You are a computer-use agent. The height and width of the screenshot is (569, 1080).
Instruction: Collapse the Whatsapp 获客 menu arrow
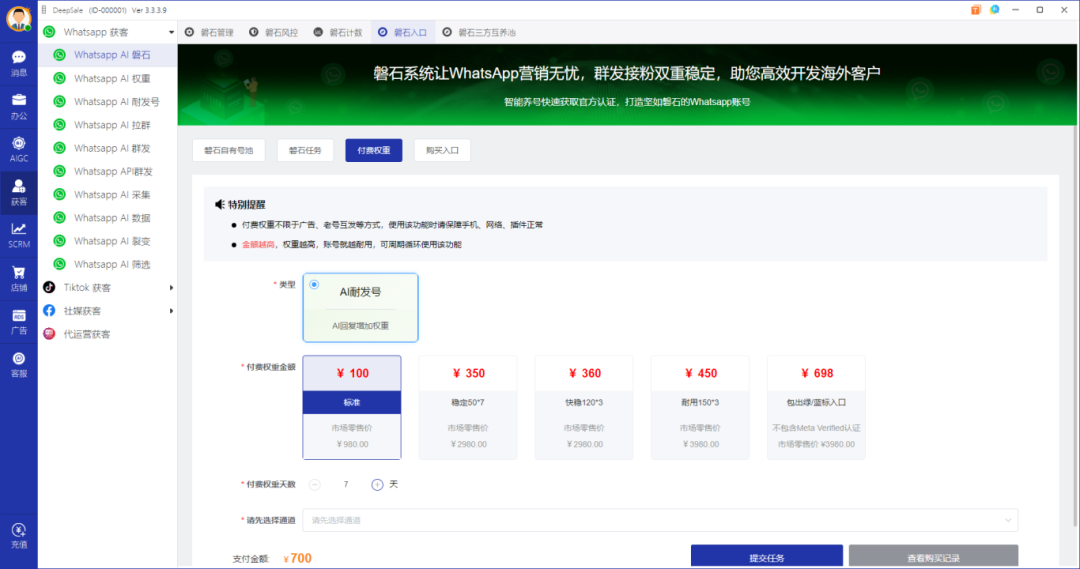(171, 32)
